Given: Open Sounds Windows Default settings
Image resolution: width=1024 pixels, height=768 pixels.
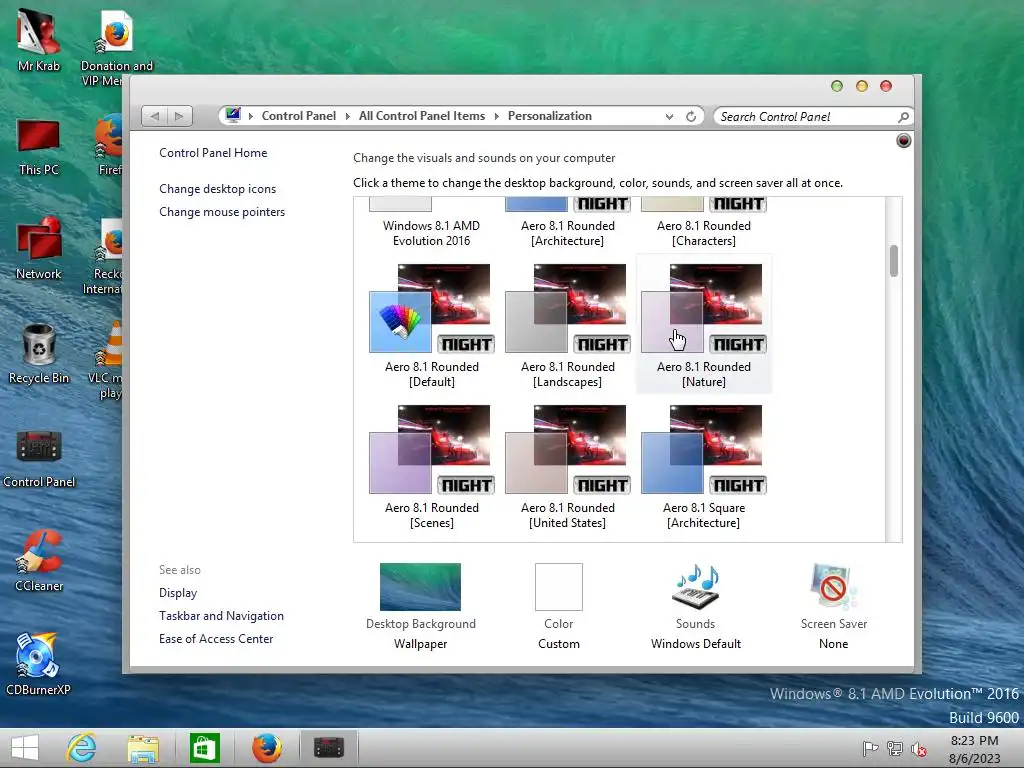Looking at the screenshot, I should coord(696,606).
